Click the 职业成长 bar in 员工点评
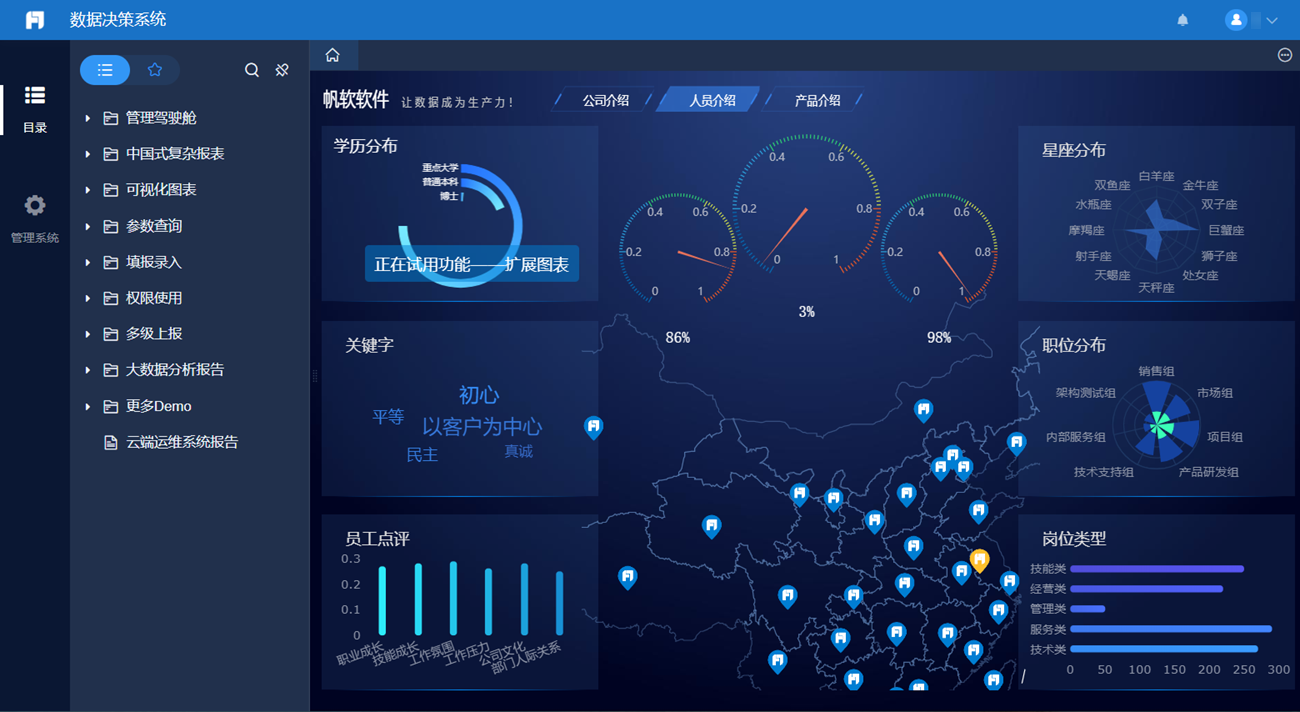 pyautogui.click(x=382, y=601)
